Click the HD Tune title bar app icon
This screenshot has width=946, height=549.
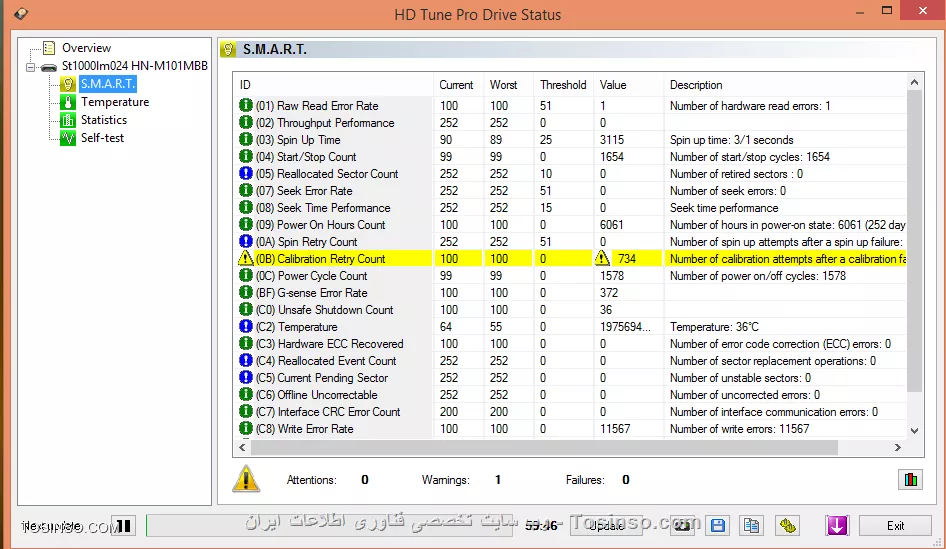[x=21, y=13]
